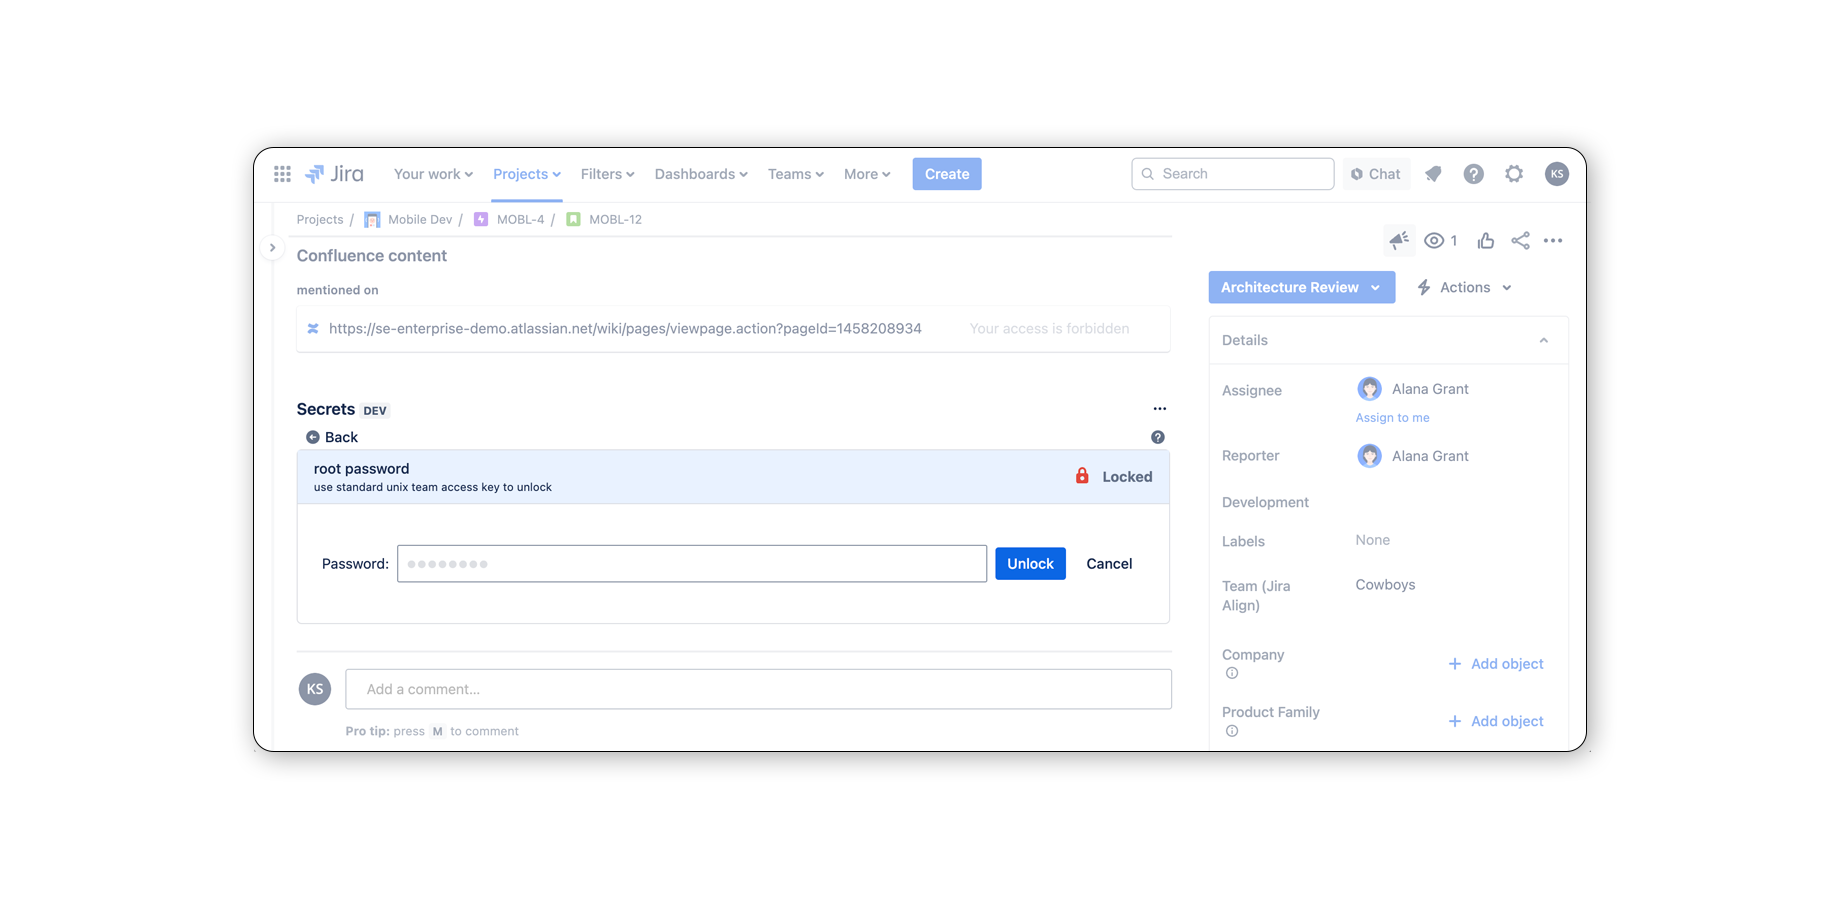Edit Team value Cowboys
The height and width of the screenshot is (900, 1840).
[1385, 585]
